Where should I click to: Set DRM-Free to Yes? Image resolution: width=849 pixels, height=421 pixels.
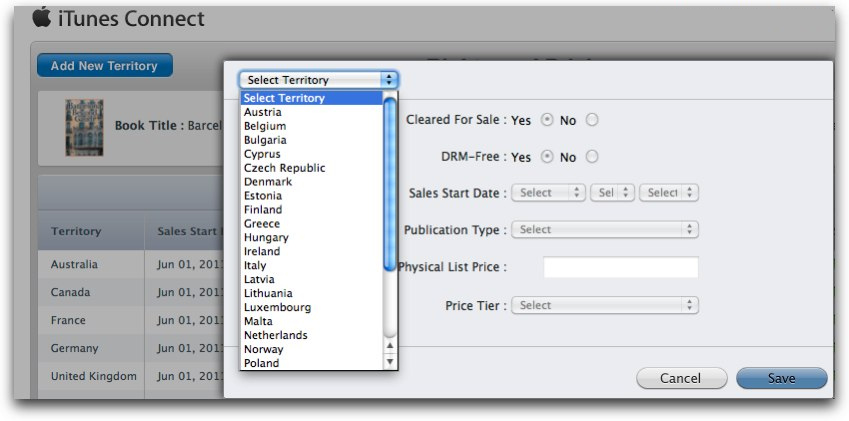[x=547, y=157]
